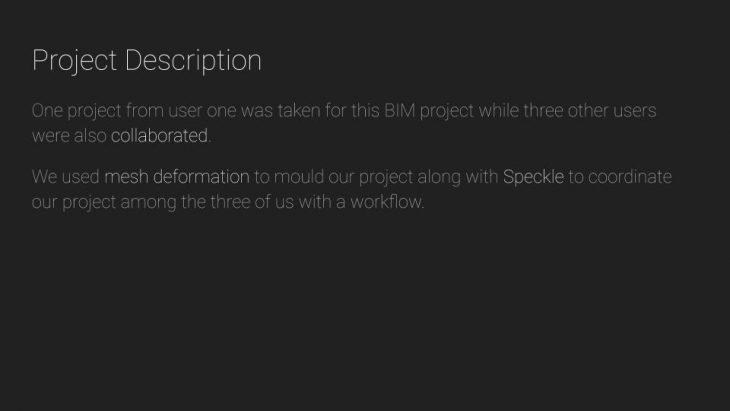Click the highlighted word "Speckle"
The width and height of the screenshot is (730, 411).
(533, 177)
